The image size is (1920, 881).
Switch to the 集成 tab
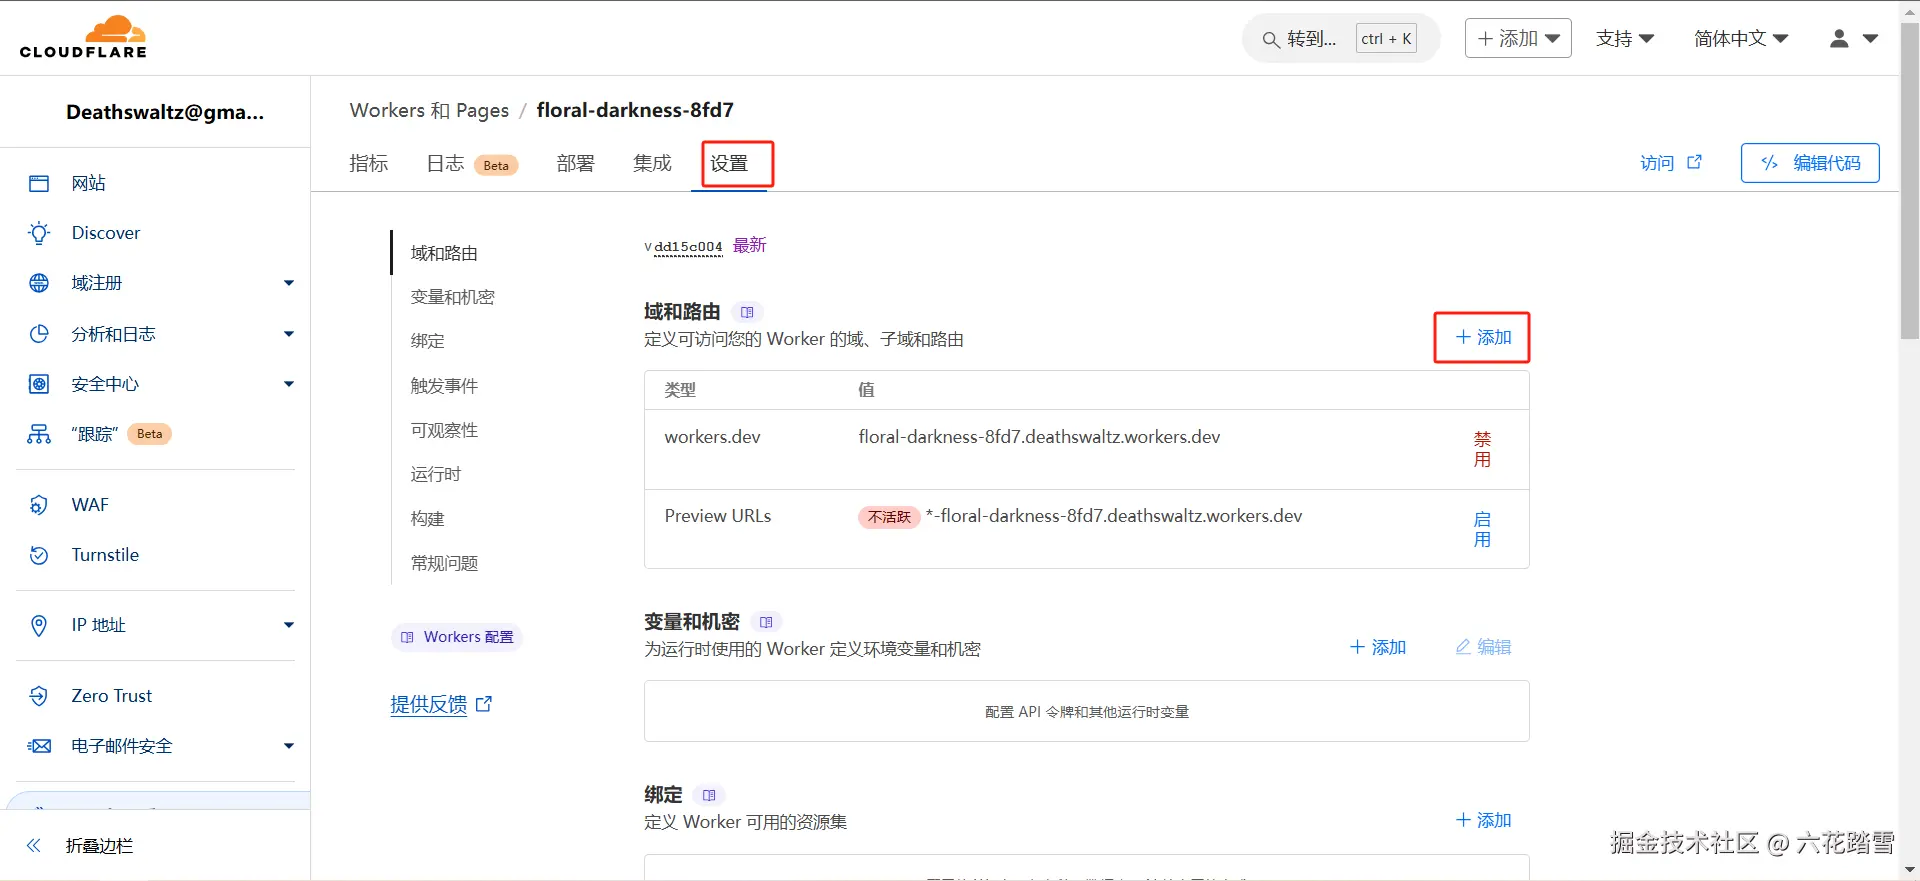(x=652, y=163)
